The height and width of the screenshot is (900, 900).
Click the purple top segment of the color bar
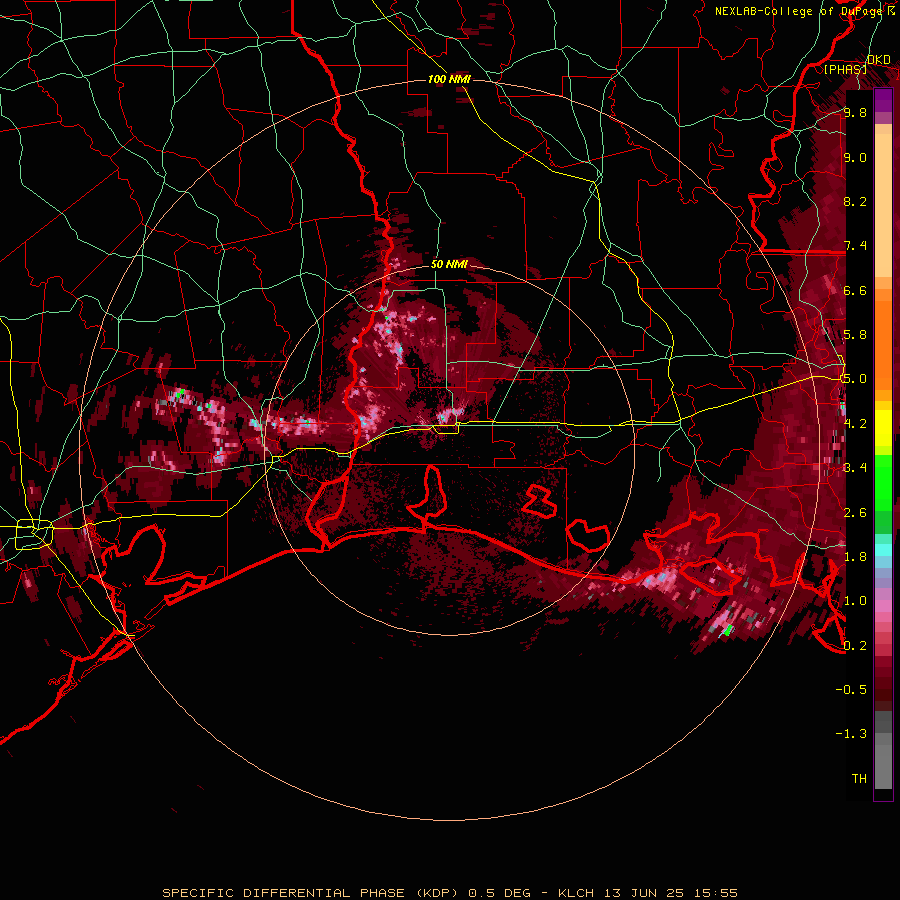[x=883, y=100]
